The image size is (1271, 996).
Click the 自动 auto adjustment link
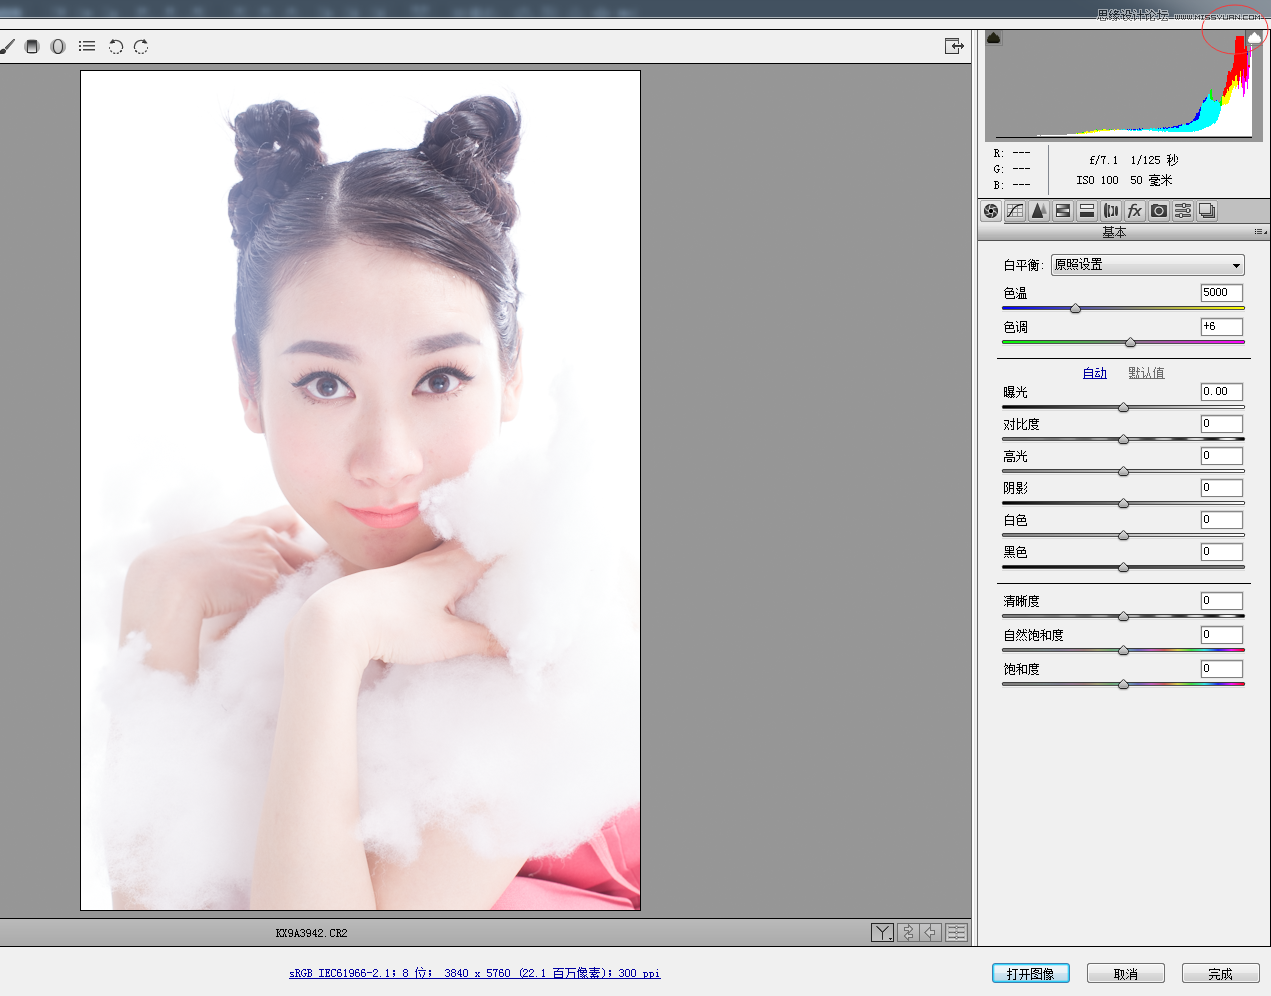coord(1094,373)
